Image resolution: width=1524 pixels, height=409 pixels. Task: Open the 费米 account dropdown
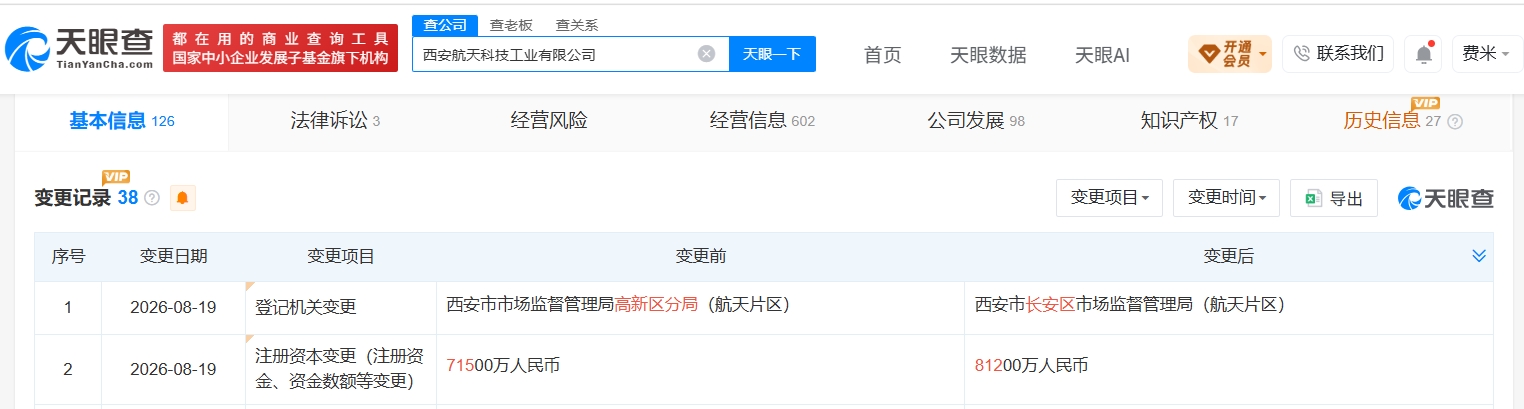[x=1486, y=54]
